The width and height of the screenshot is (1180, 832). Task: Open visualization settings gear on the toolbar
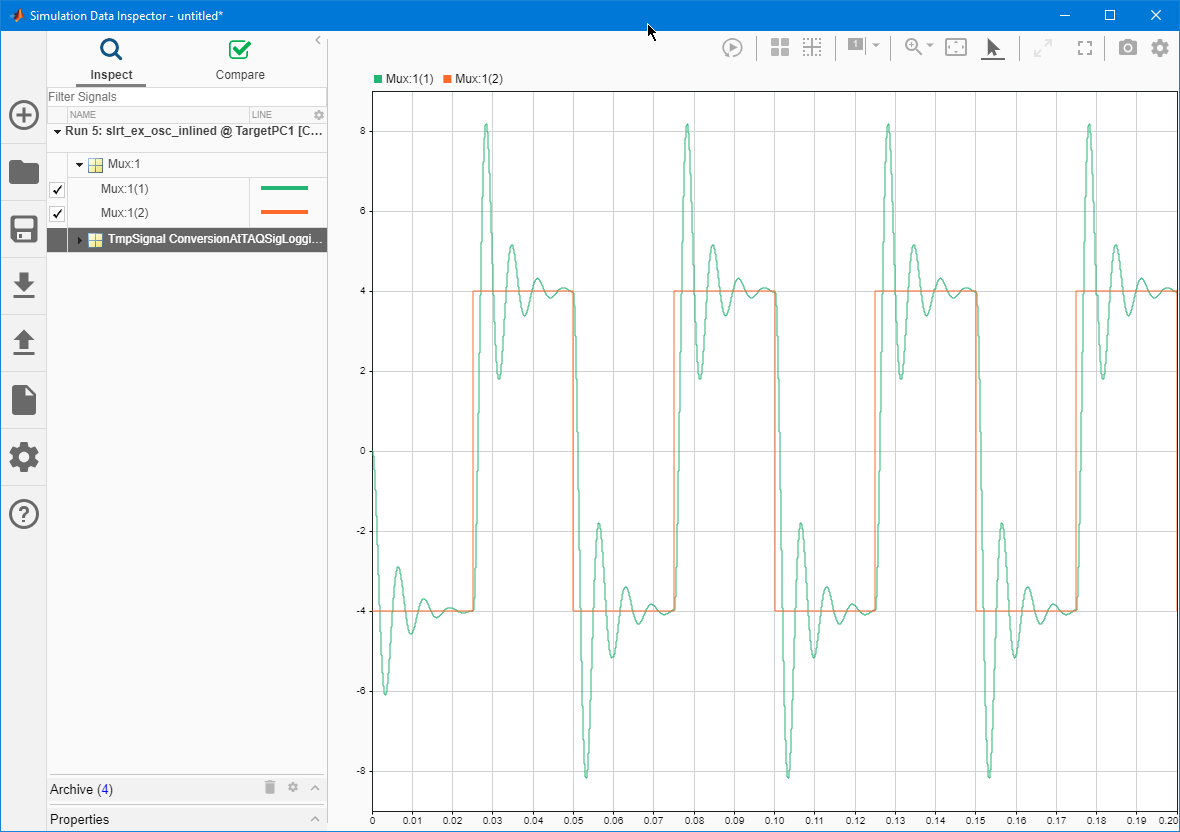(x=1159, y=47)
